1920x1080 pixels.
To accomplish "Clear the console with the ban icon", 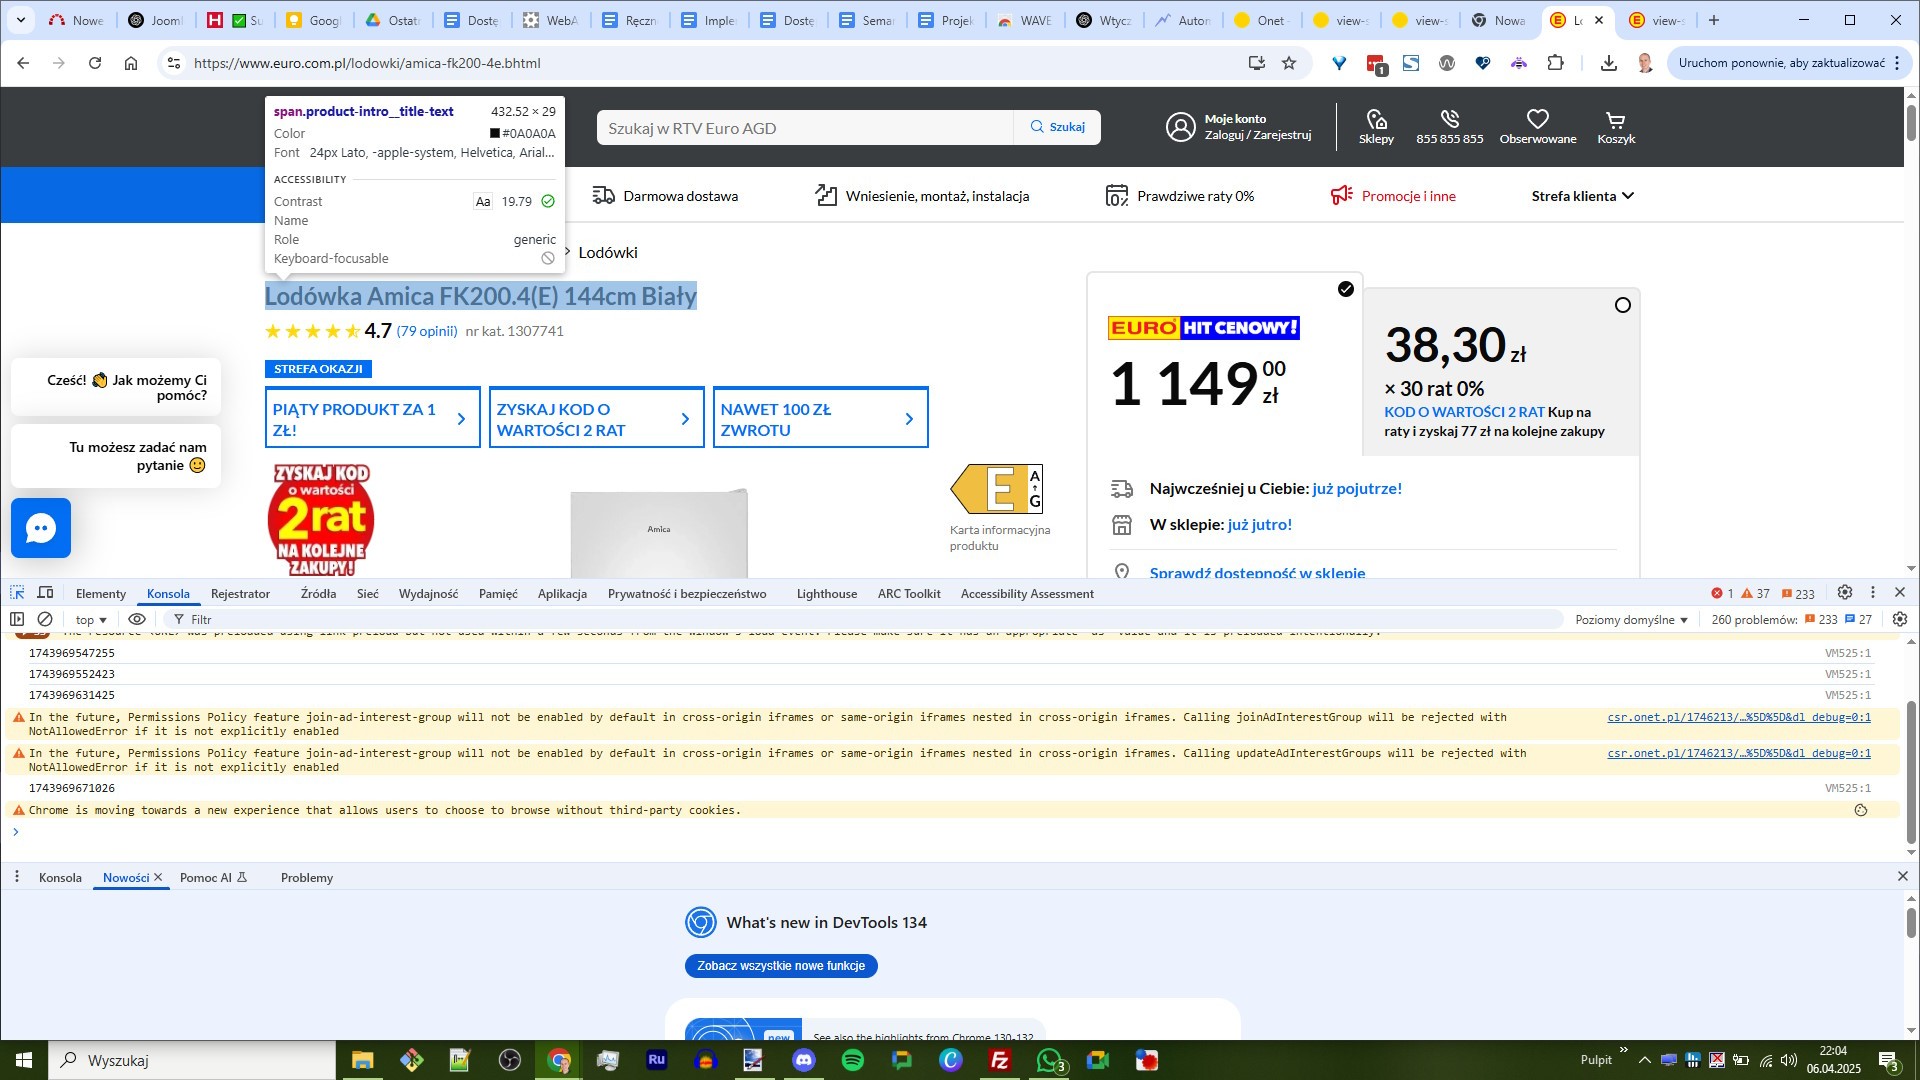I will 45,620.
